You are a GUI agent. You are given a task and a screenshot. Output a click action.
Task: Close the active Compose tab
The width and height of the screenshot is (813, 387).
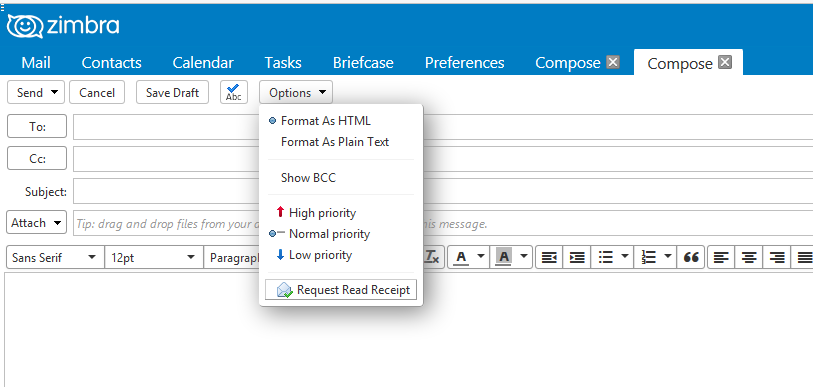pos(725,63)
